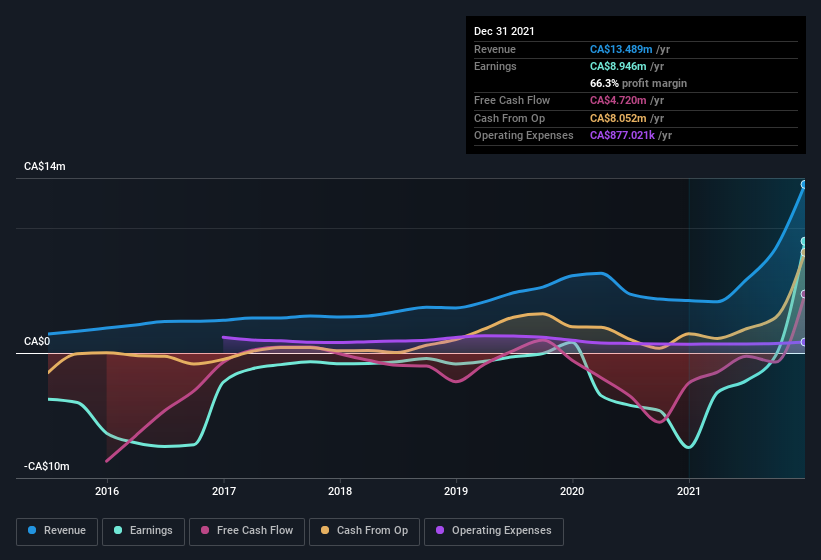
Task: Select the 2021 x-axis label
Action: (689, 491)
